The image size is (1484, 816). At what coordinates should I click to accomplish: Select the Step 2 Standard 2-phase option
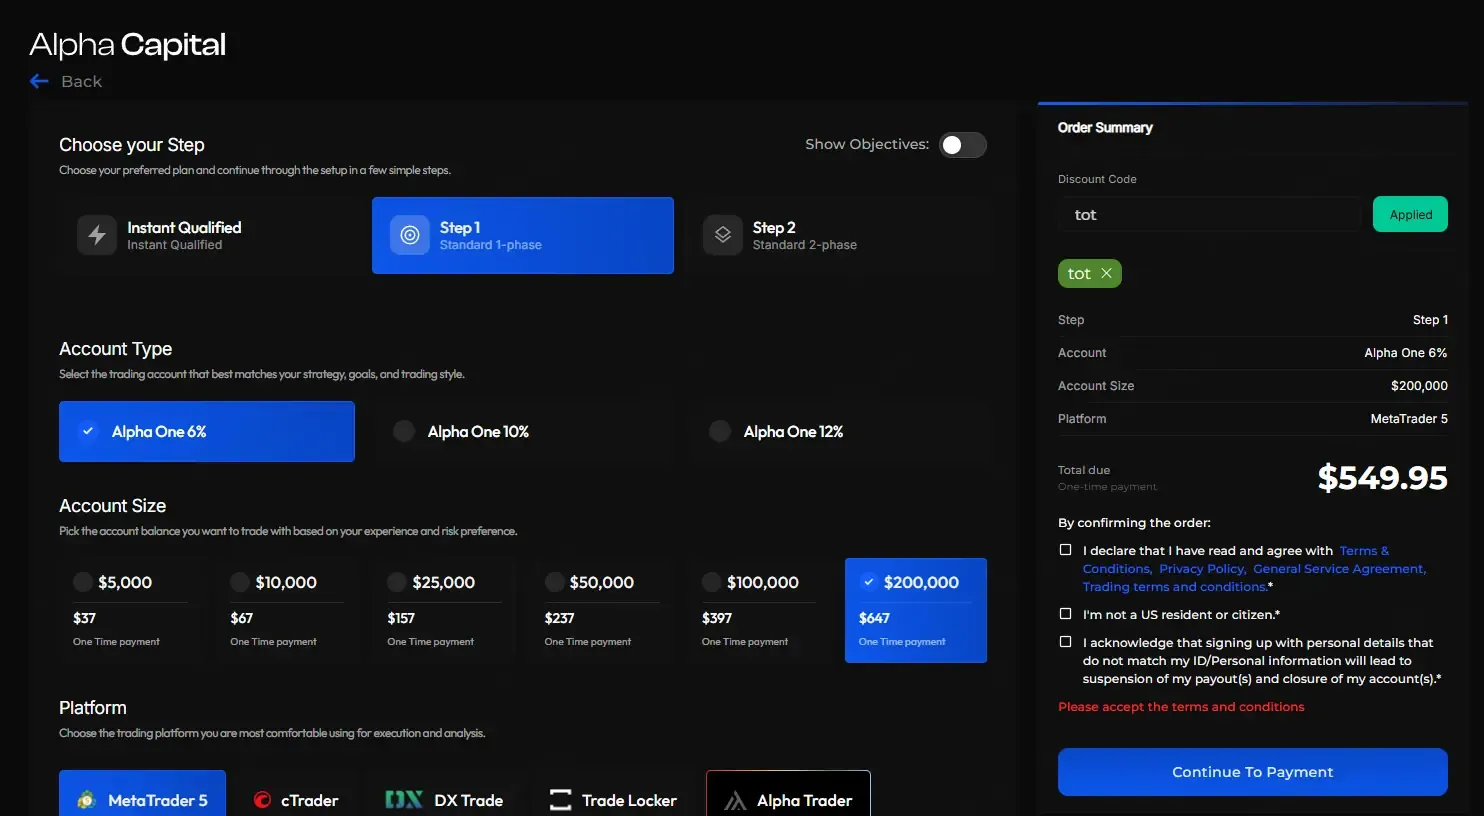pyautogui.click(x=837, y=235)
